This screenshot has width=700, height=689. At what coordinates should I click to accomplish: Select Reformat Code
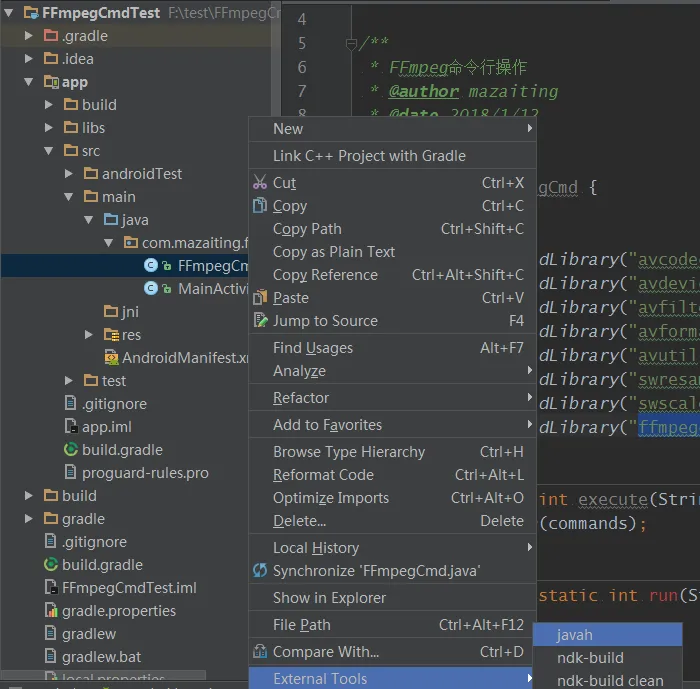pyautogui.click(x=392, y=475)
